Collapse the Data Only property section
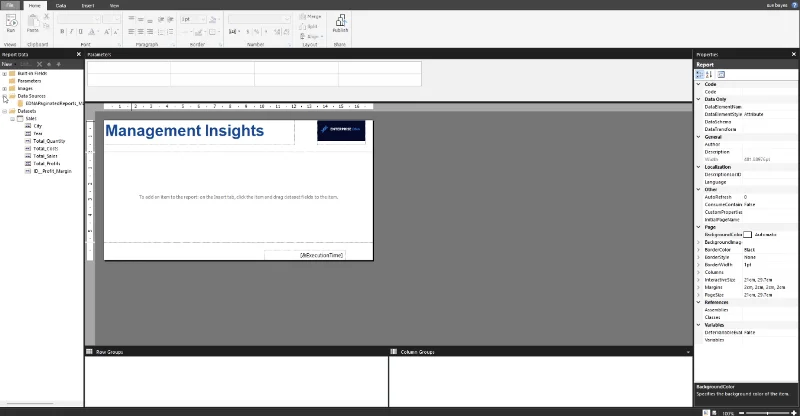Screen dimensions: 800x416 698,99
